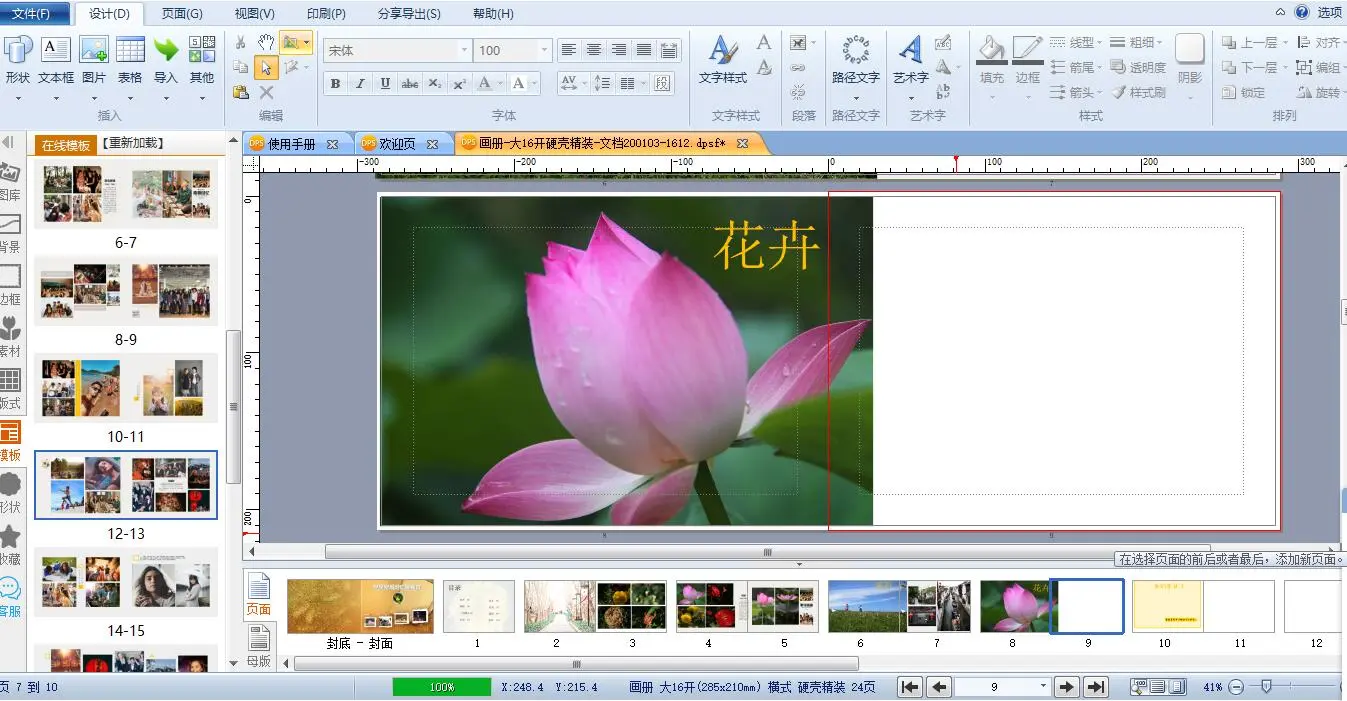The image size is (1347, 701).
Task: Open the 宋体 font name dropdown
Action: [x=464, y=50]
